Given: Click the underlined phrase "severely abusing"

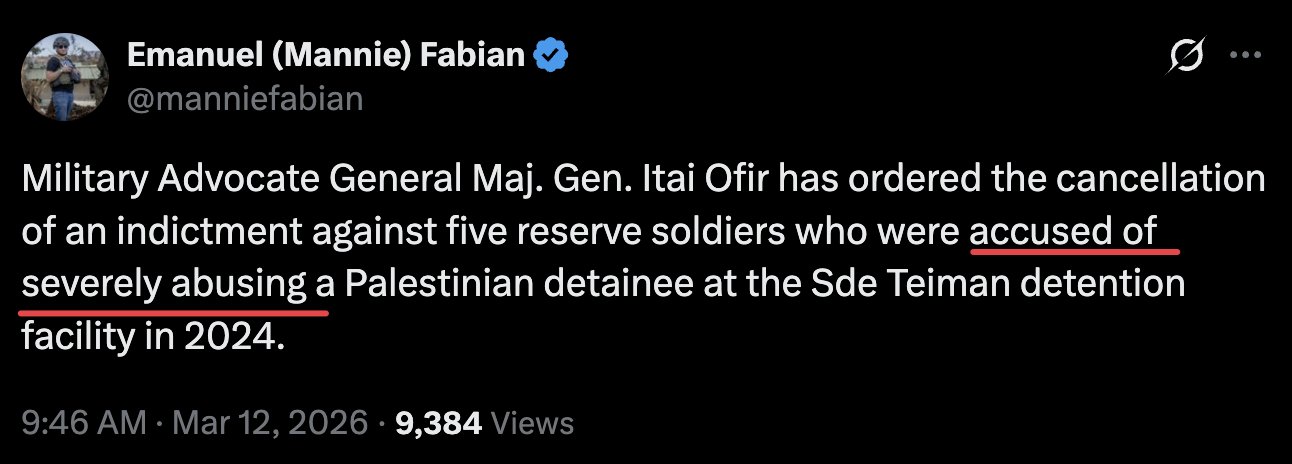Looking at the screenshot, I should pyautogui.click(x=163, y=285).
